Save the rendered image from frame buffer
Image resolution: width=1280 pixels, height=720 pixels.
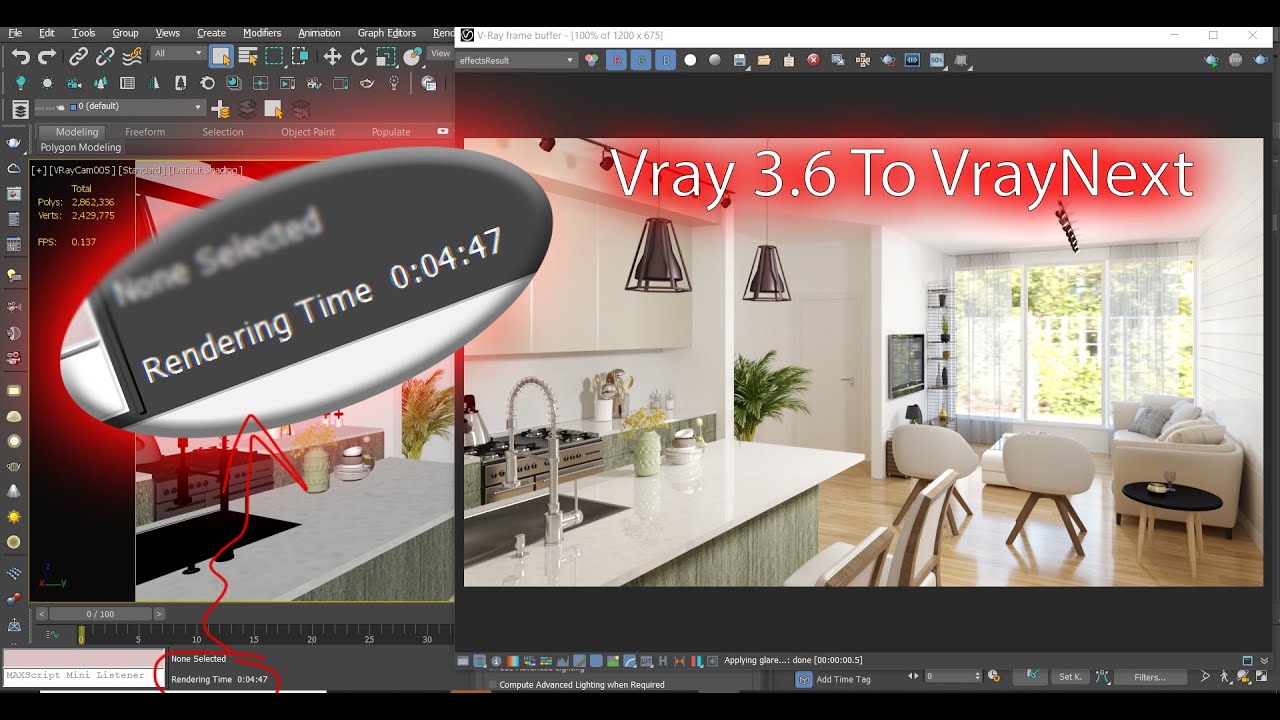740,60
